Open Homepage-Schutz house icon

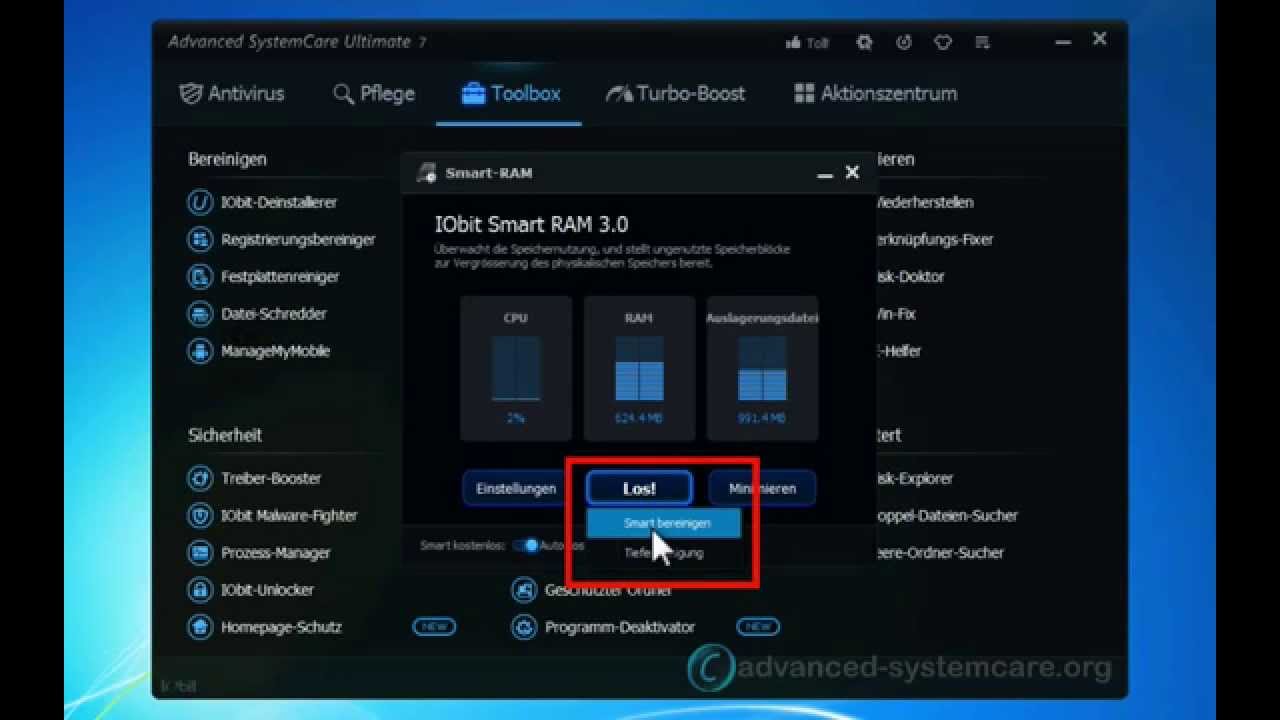[x=200, y=627]
